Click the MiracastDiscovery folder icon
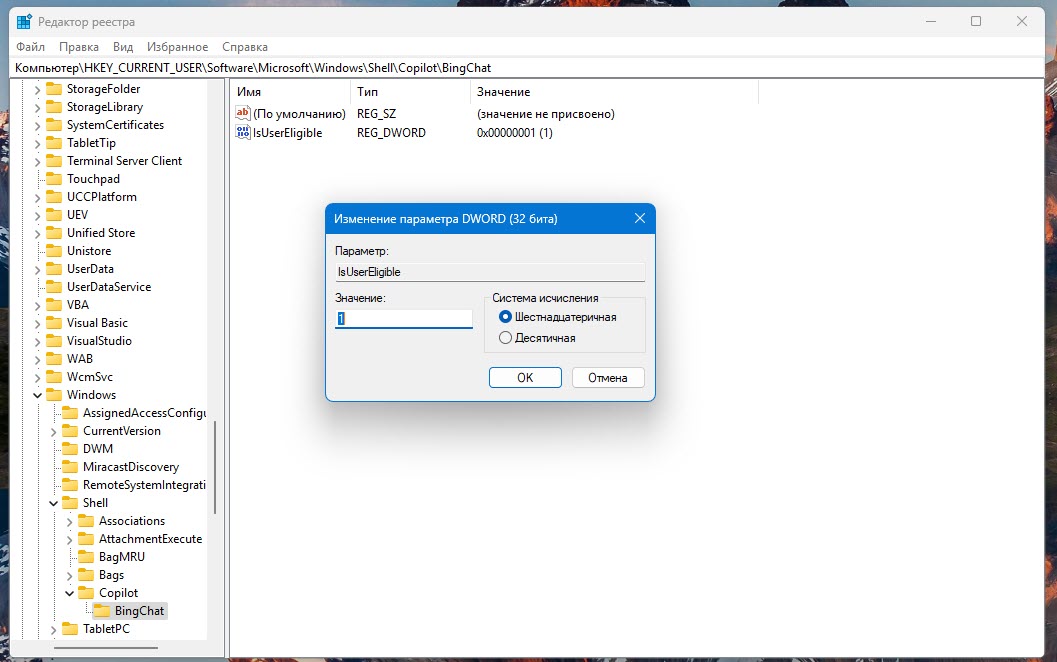1057x662 pixels. pyautogui.click(x=69, y=467)
